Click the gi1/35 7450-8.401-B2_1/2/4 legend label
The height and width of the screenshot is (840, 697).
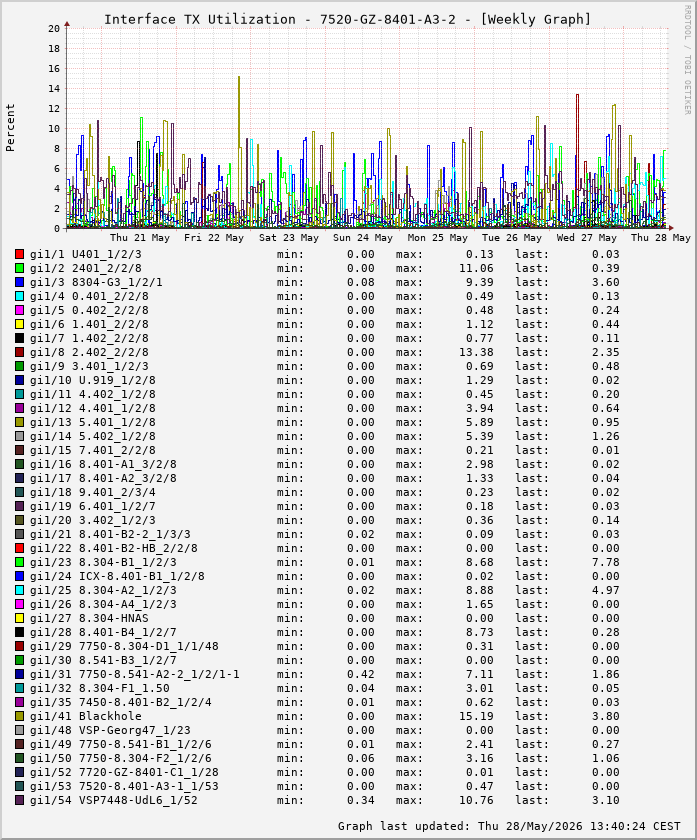[x=121, y=702]
